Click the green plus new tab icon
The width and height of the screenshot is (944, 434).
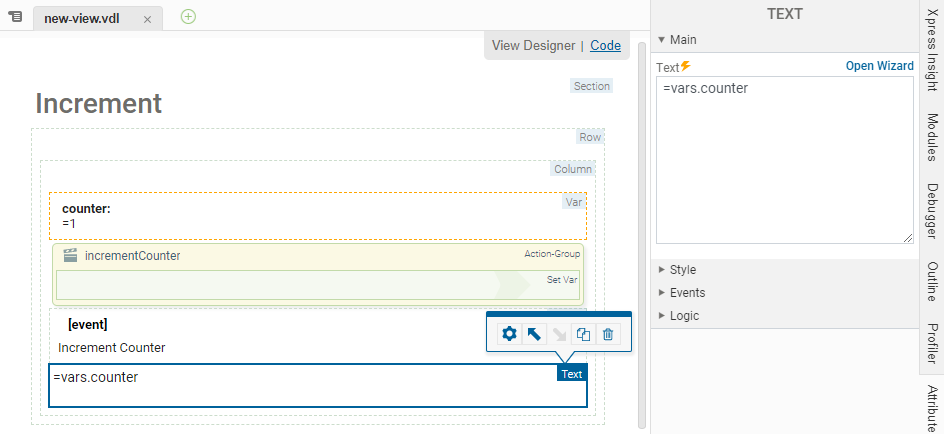pos(188,16)
